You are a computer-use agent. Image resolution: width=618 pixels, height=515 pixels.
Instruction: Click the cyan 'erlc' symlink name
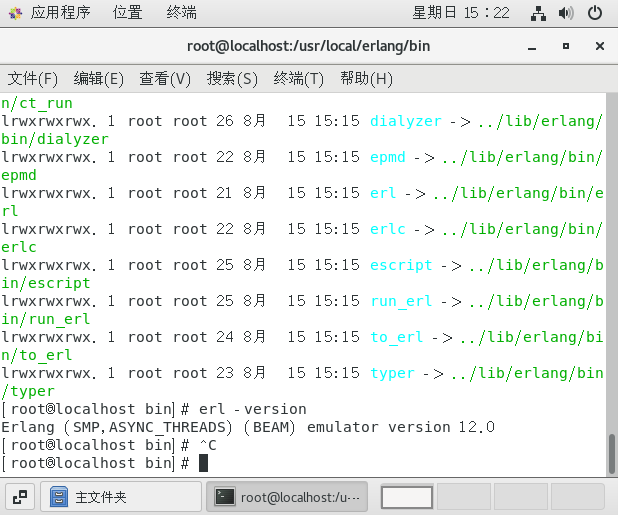[388, 229]
